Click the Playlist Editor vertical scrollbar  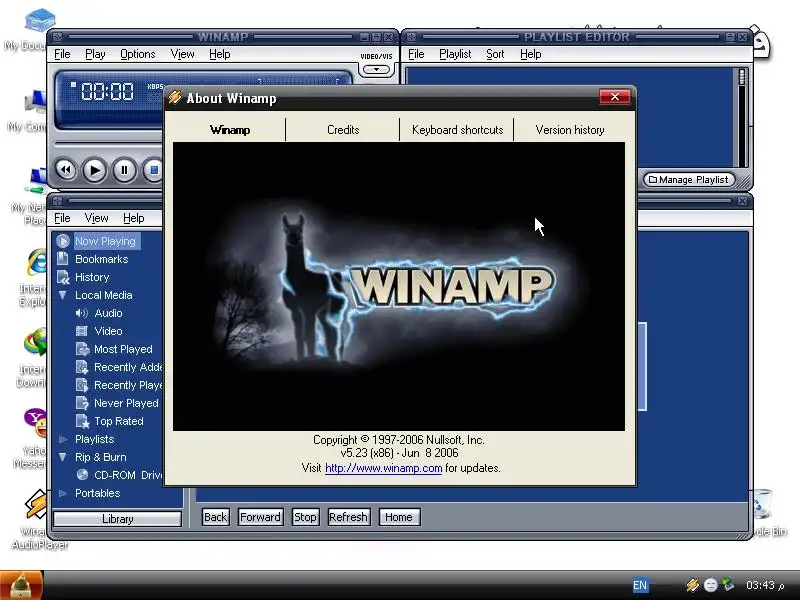pyautogui.click(x=742, y=117)
